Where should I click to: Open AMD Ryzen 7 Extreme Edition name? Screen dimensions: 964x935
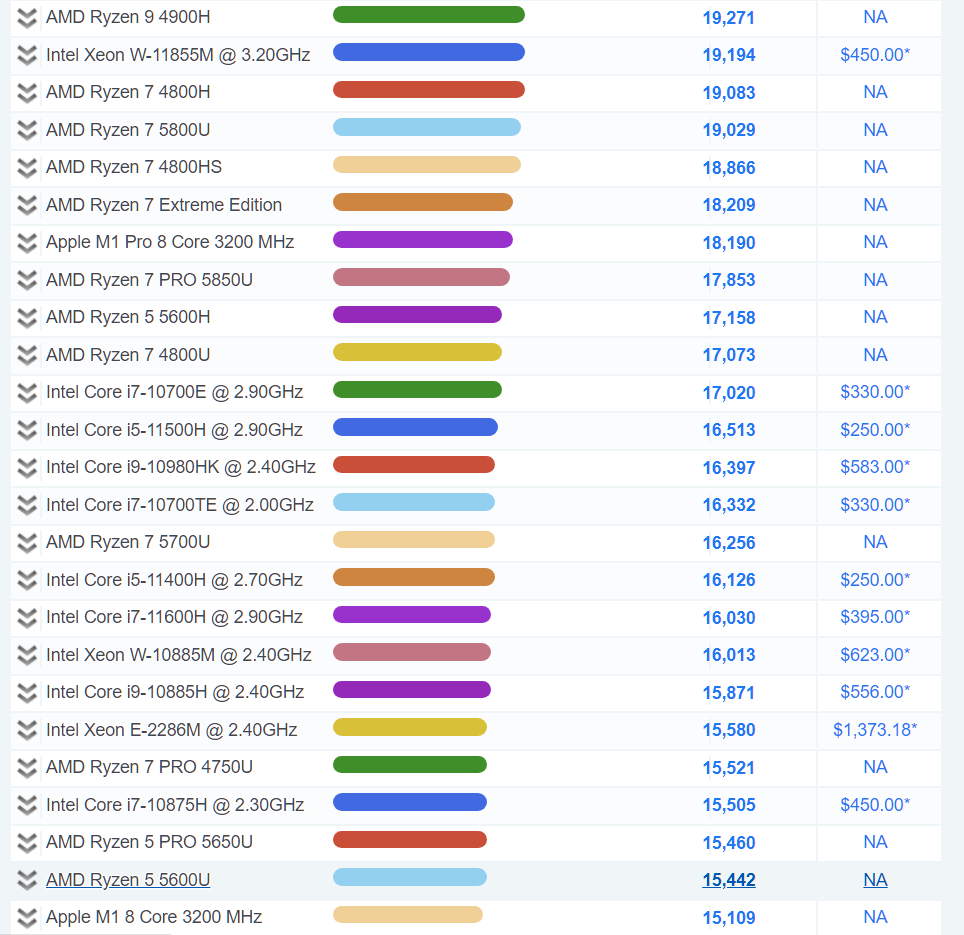point(164,205)
